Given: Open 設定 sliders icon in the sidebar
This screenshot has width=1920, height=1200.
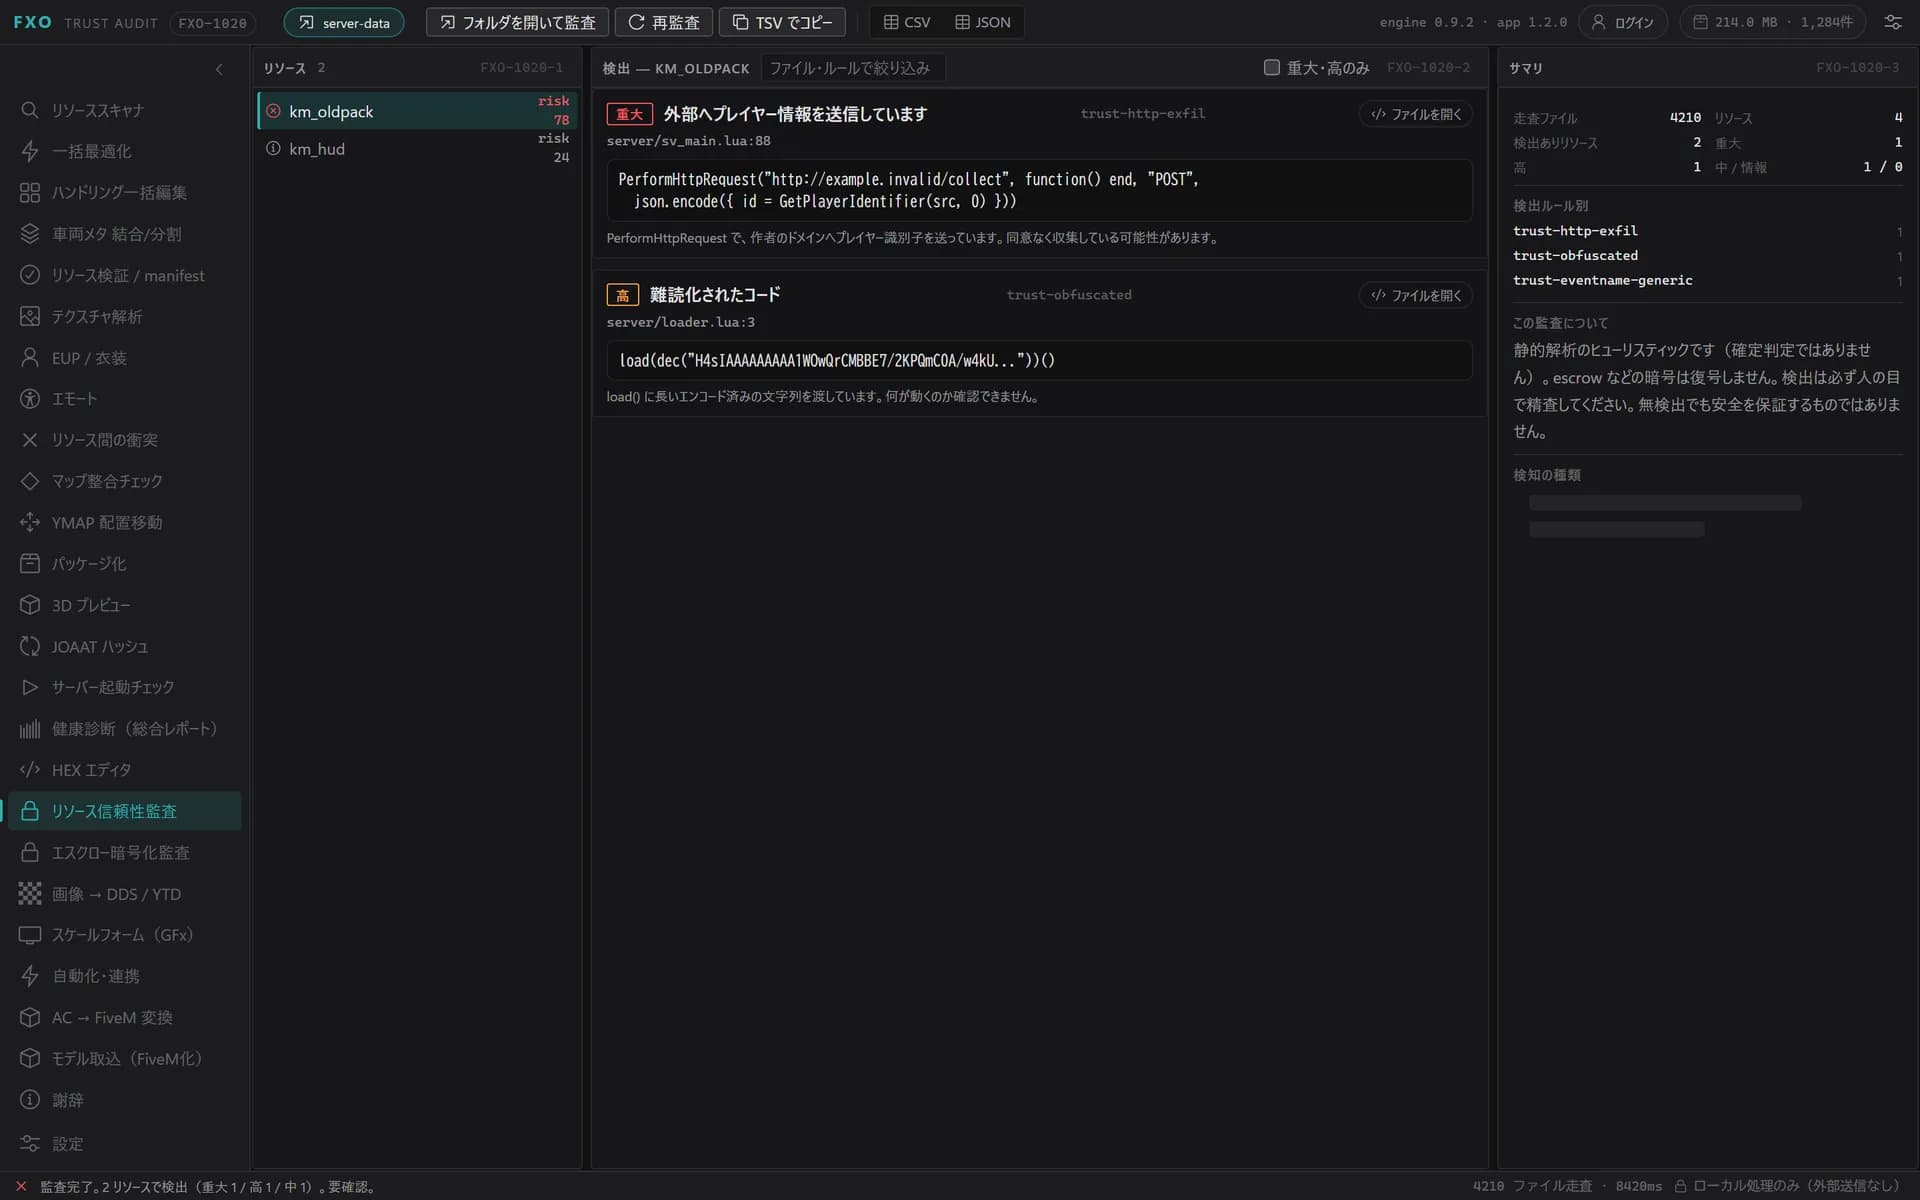Looking at the screenshot, I should tap(30, 1143).
